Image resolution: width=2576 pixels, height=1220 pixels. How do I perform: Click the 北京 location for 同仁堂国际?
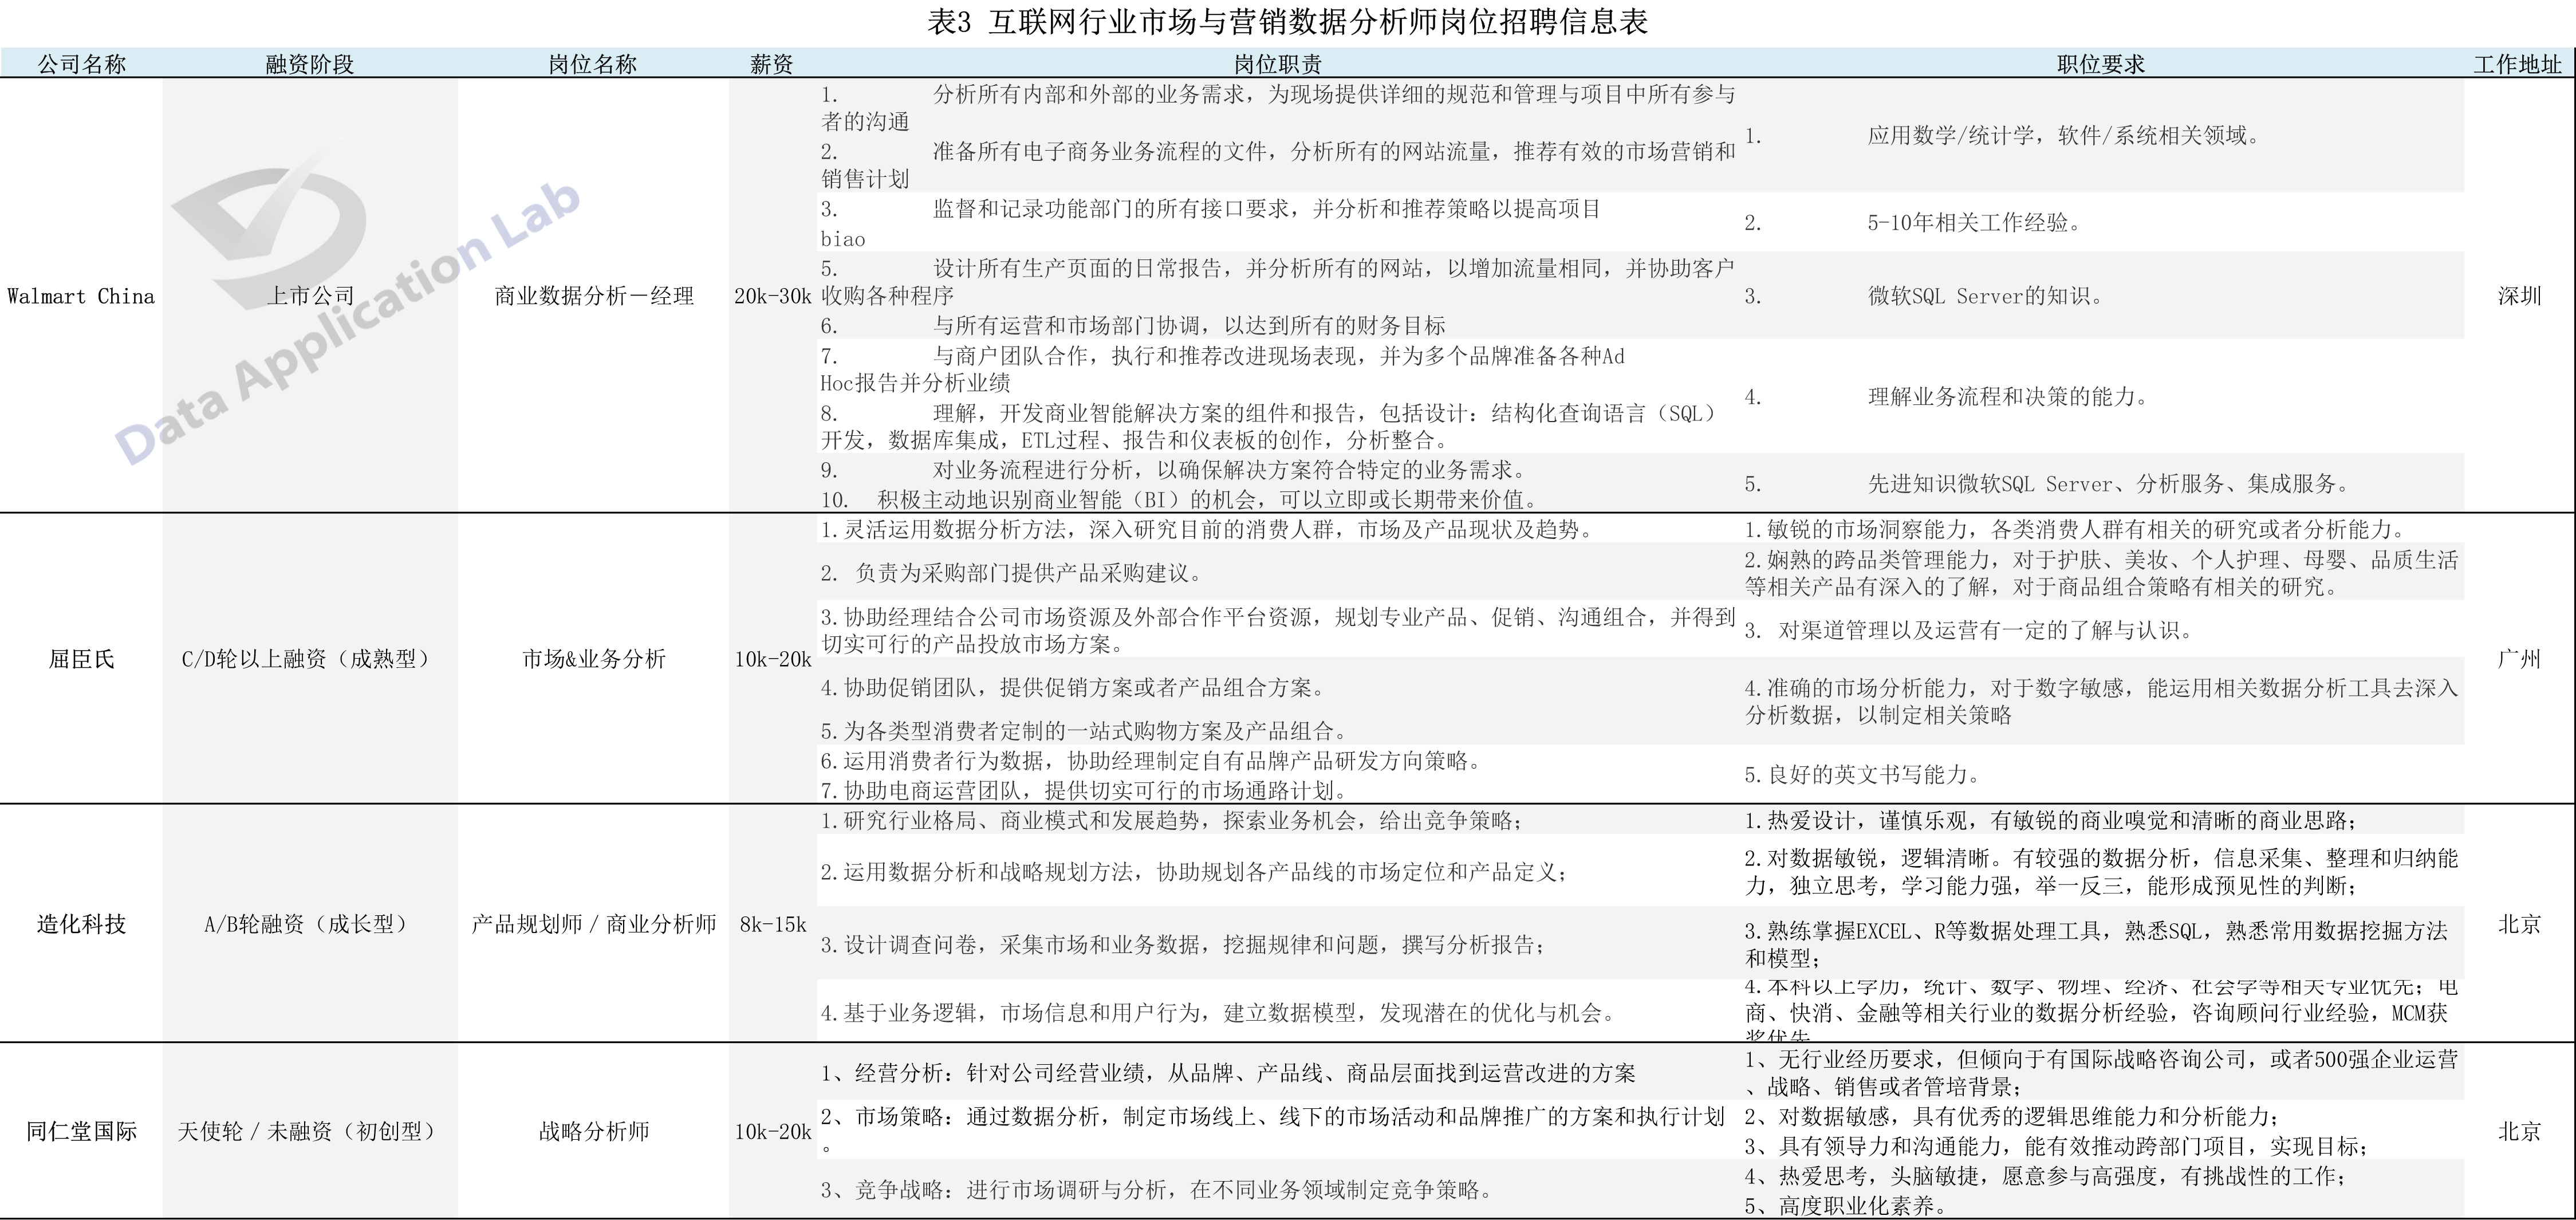tap(2518, 1131)
